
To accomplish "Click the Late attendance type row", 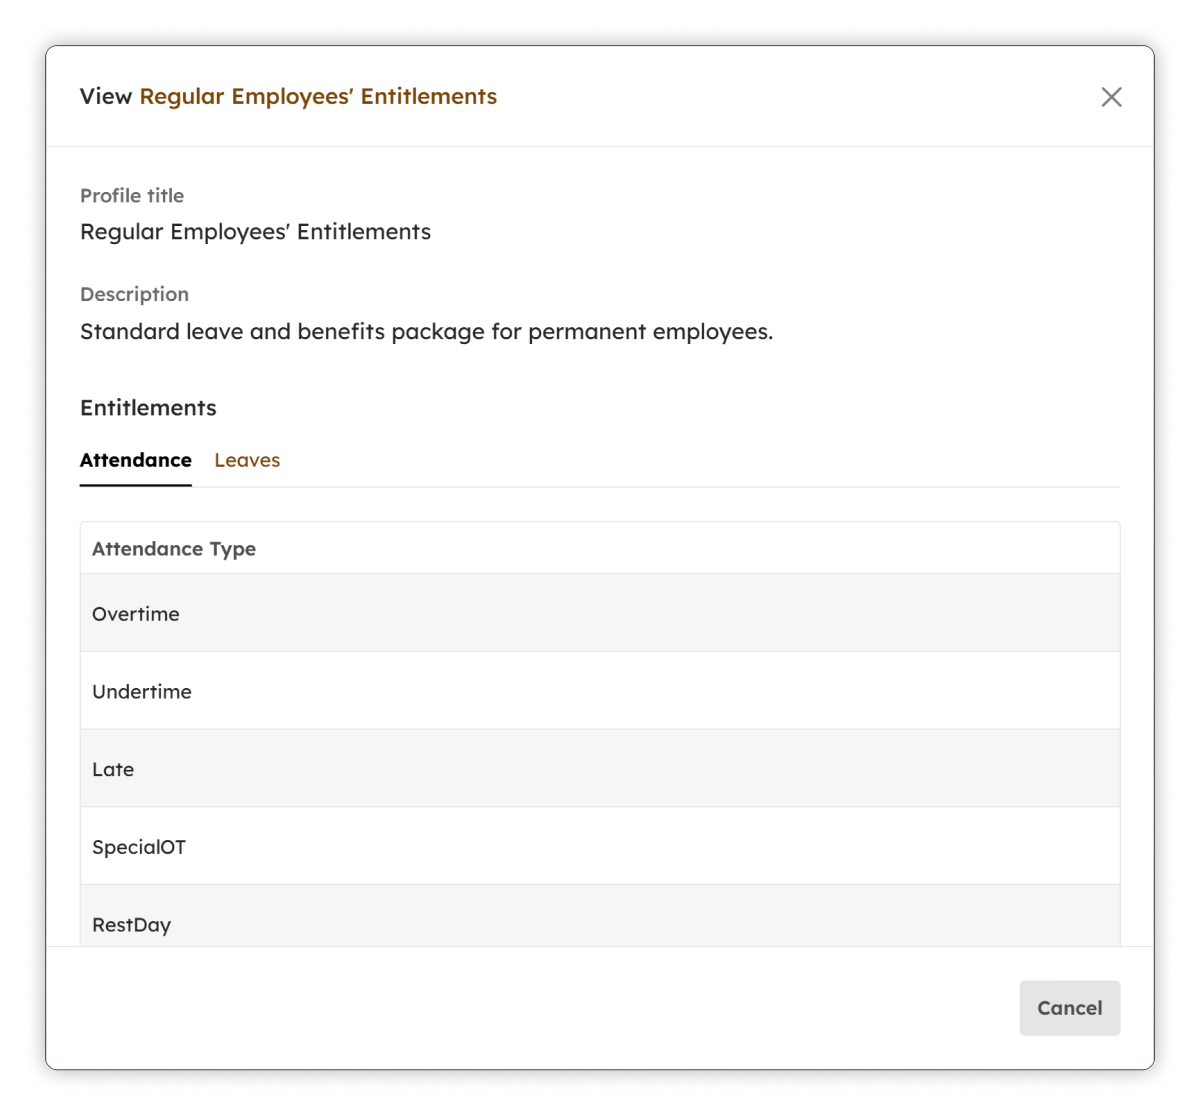I will pos(600,769).
